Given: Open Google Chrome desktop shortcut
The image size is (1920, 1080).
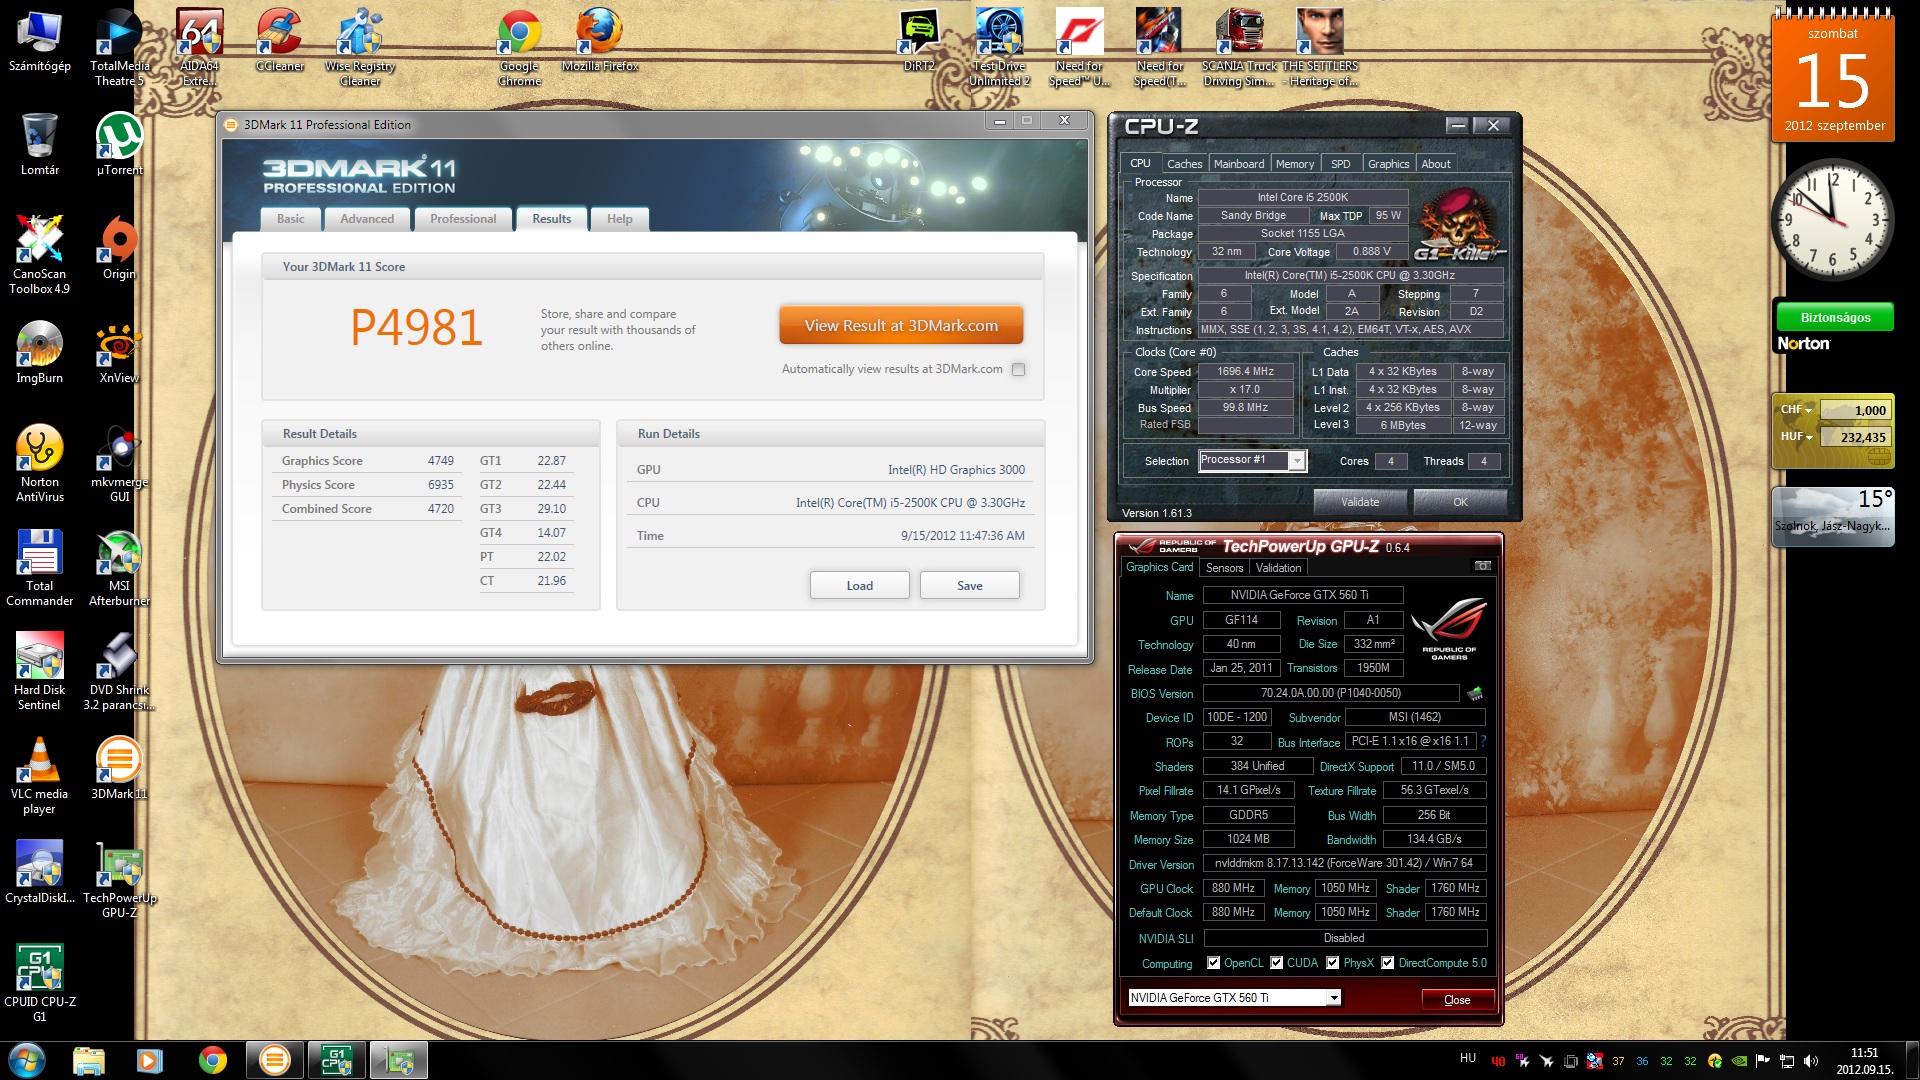Looking at the screenshot, I should coord(520,48).
